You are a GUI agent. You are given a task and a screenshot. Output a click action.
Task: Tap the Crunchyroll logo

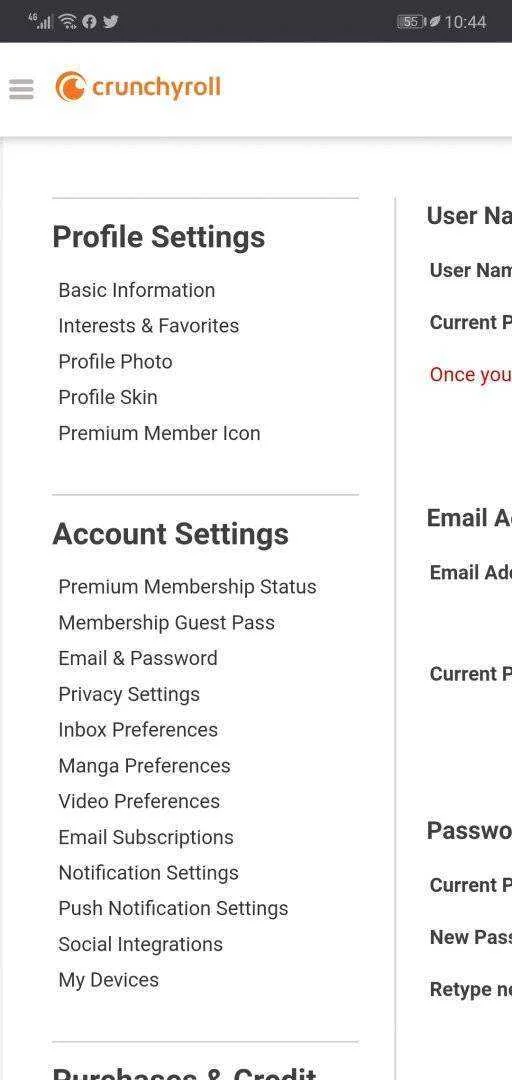click(138, 87)
